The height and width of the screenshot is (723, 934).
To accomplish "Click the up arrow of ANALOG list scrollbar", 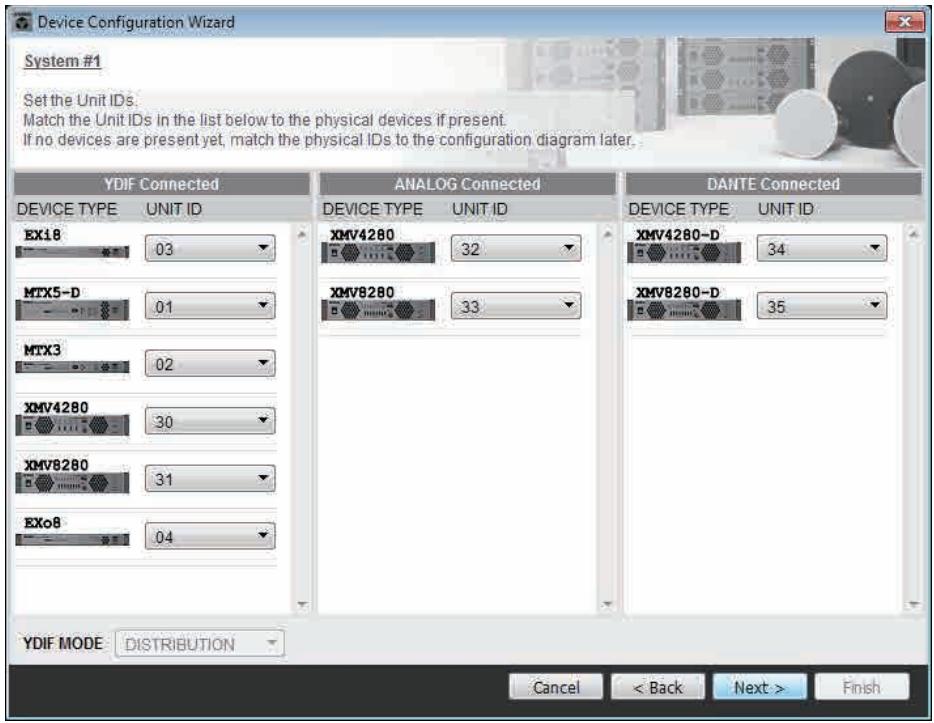I will 607,234.
